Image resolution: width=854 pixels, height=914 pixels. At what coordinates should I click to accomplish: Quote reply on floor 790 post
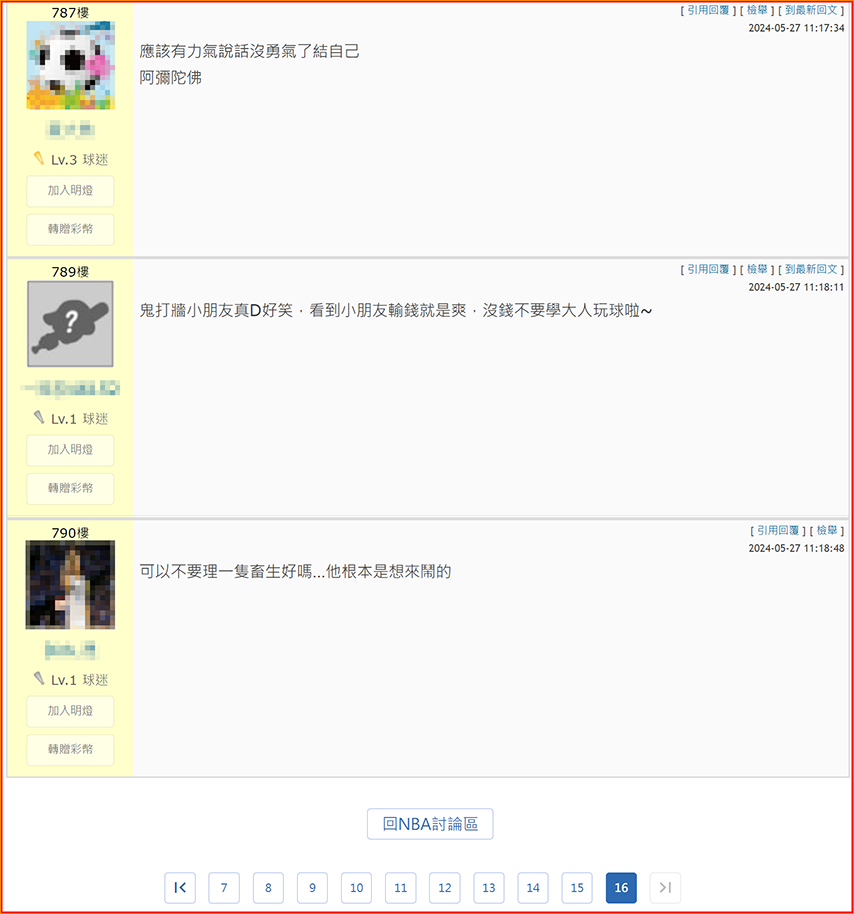pos(778,530)
